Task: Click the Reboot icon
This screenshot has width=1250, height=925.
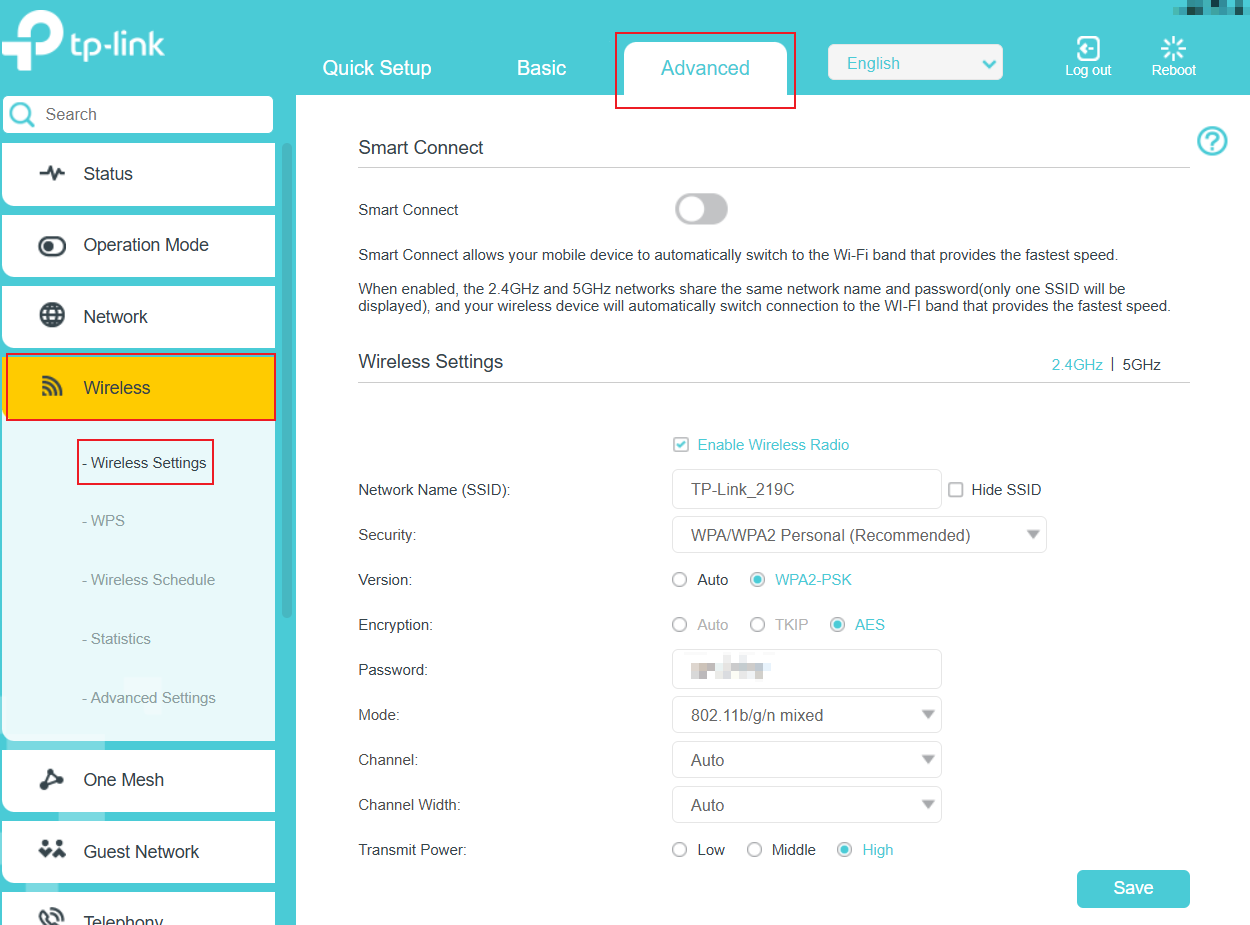Action: coord(1173,48)
